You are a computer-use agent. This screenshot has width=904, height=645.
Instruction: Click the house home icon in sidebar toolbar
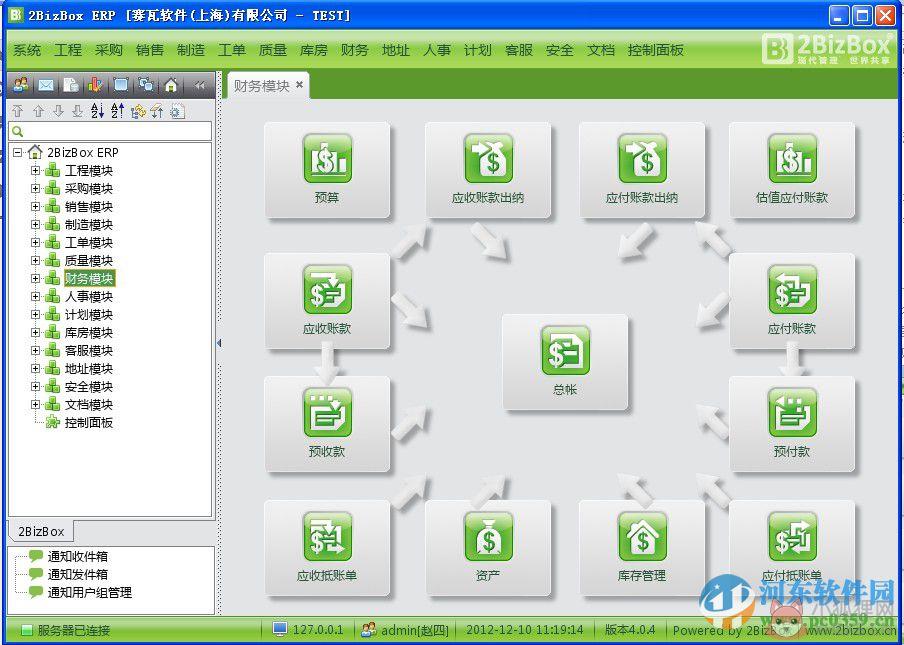[x=171, y=85]
